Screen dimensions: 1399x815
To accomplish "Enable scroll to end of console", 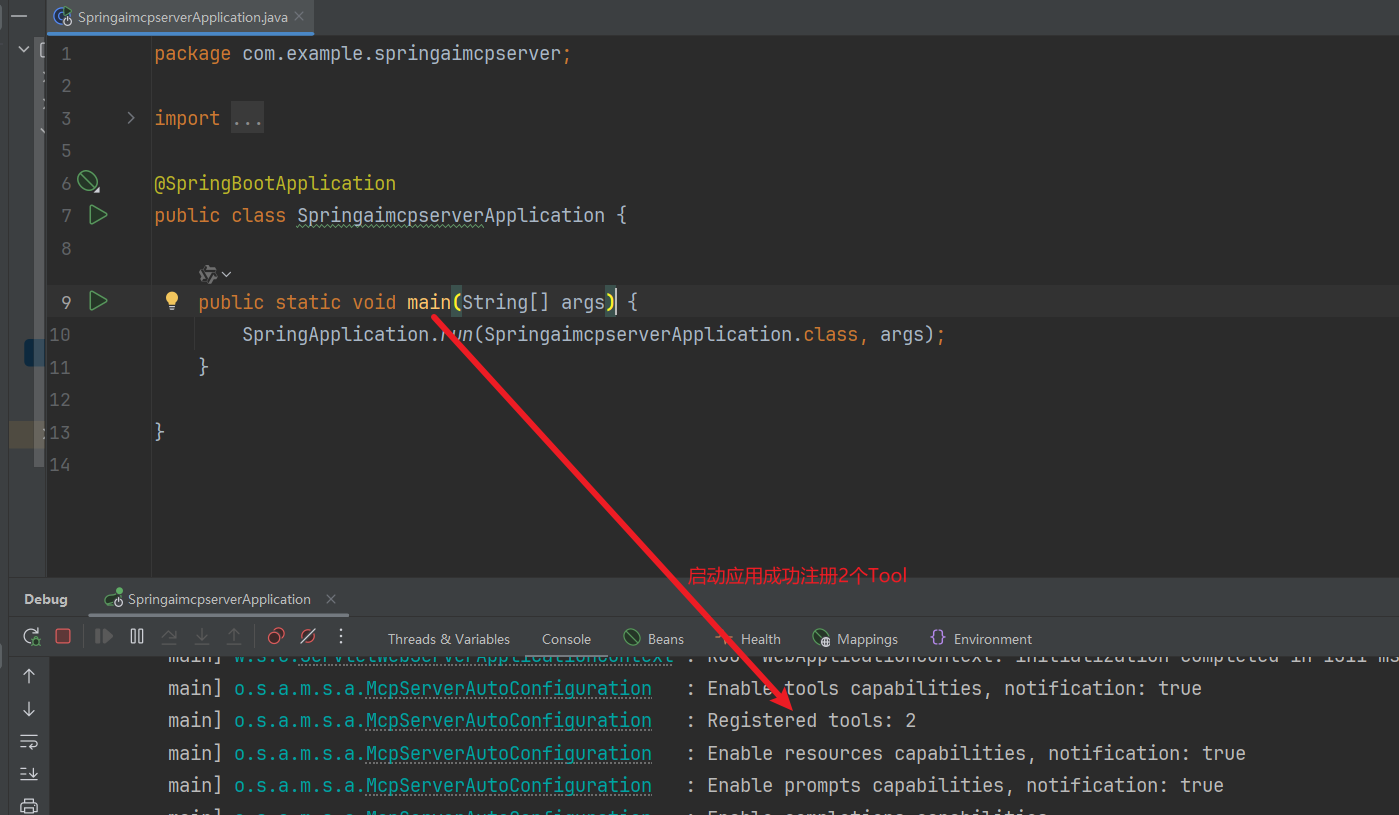I will tap(29, 773).
